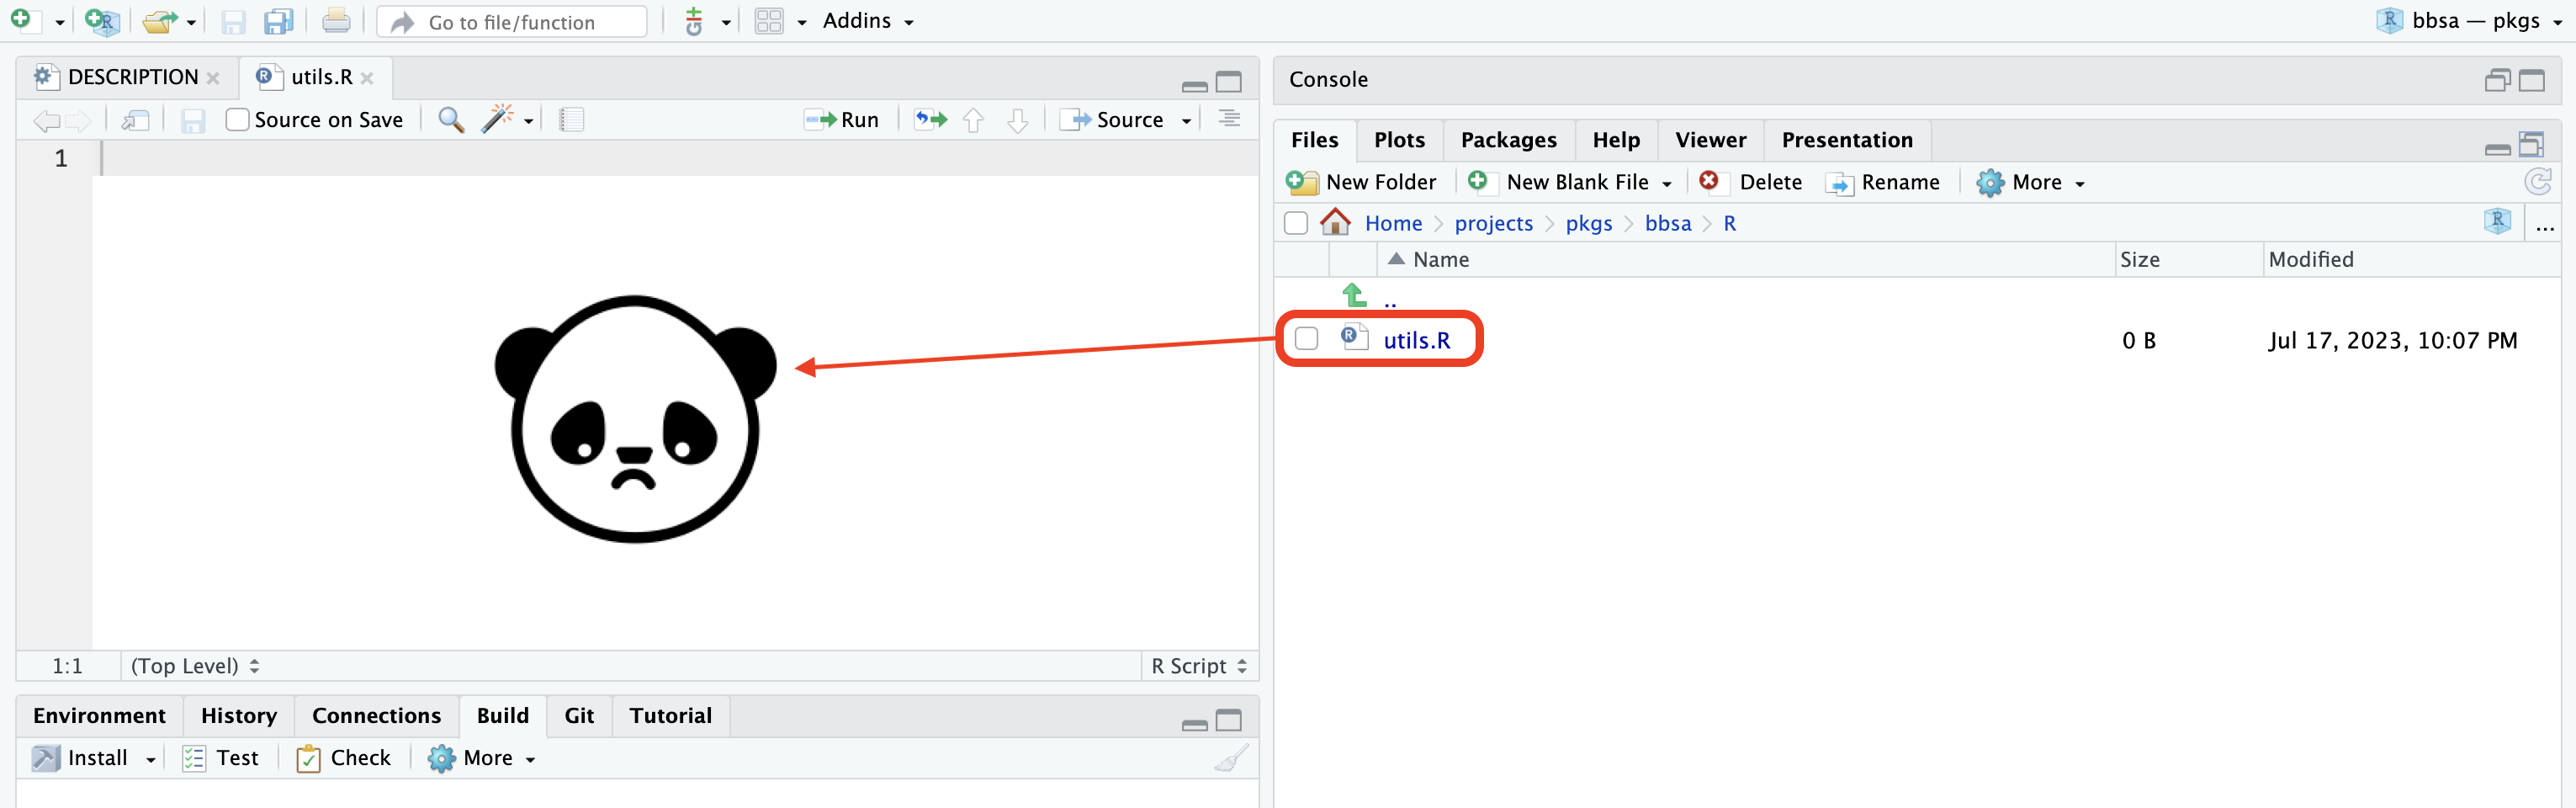Expand the Addins dropdown menu
The image size is (2576, 808).
click(x=867, y=21)
